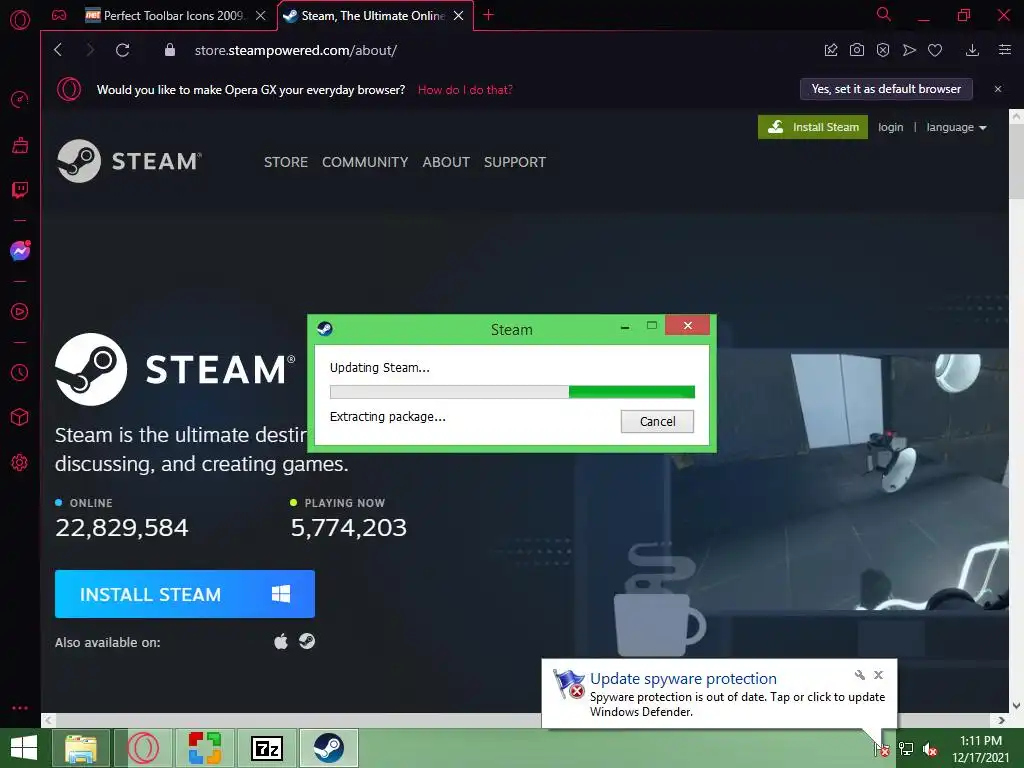The height and width of the screenshot is (768, 1024).
Task: Click the site padlock security icon
Action: tap(170, 50)
